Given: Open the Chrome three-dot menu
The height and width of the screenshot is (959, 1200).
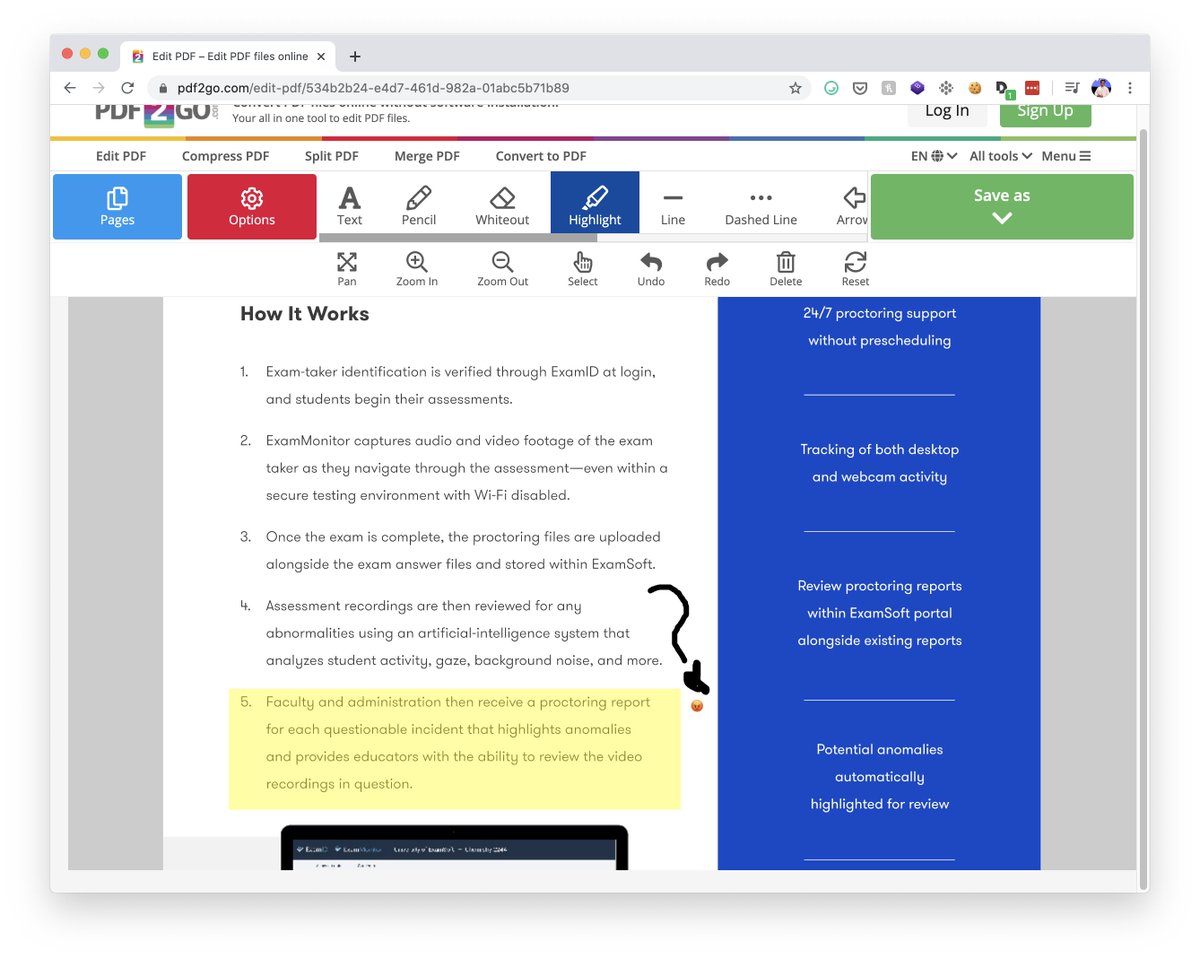Looking at the screenshot, I should click(1130, 88).
